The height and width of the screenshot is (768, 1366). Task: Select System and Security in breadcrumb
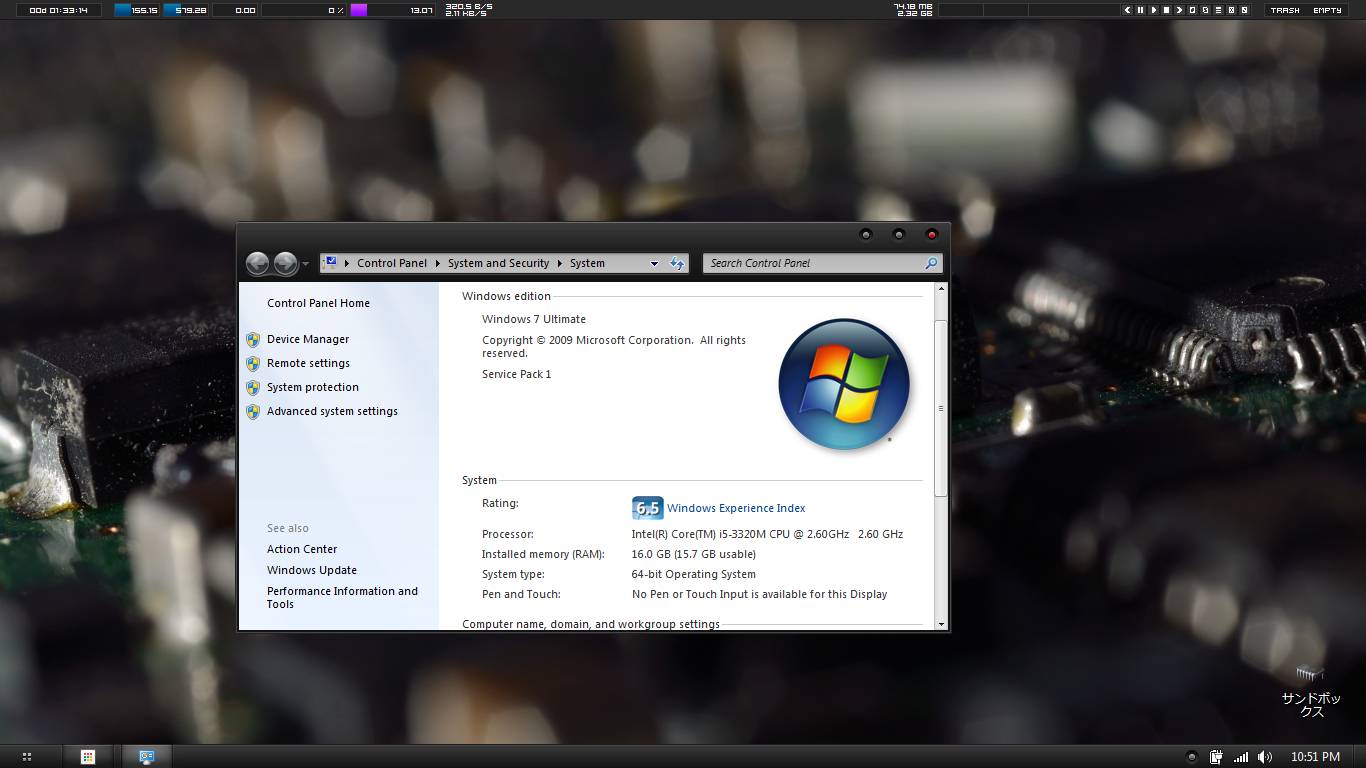pos(498,264)
